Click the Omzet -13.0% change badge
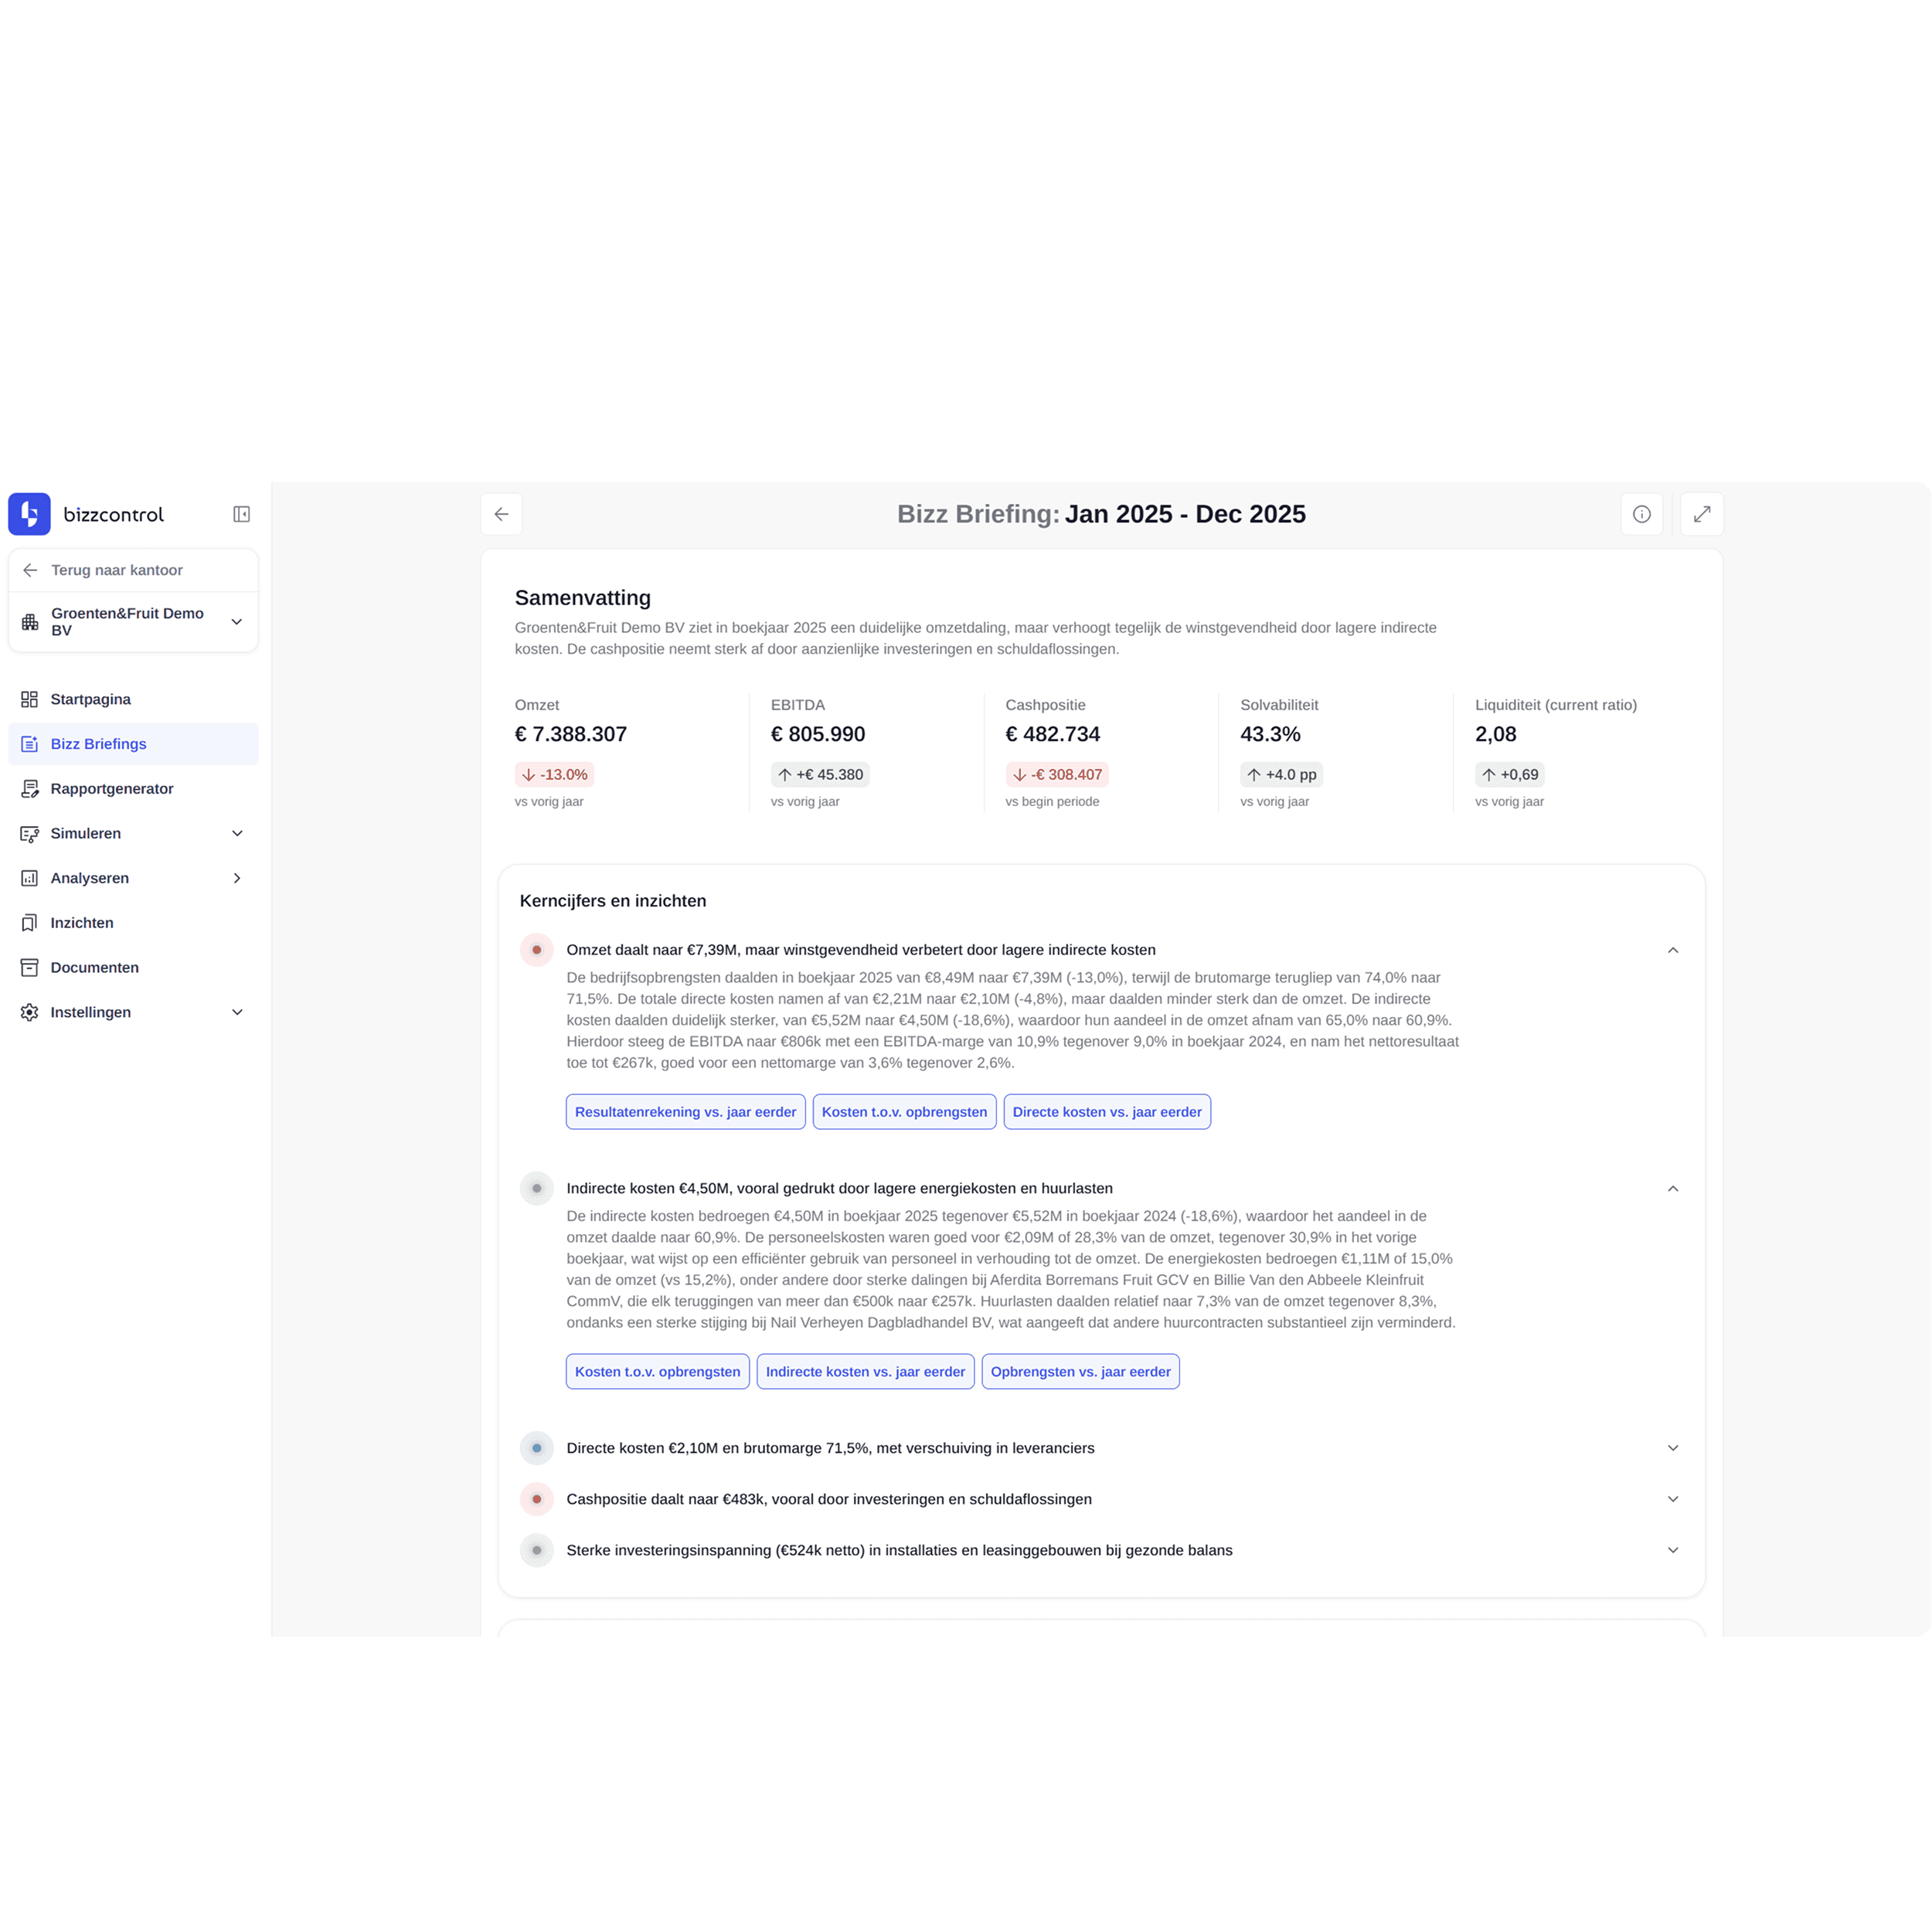Image resolution: width=1932 pixels, height=1932 pixels. click(554, 774)
